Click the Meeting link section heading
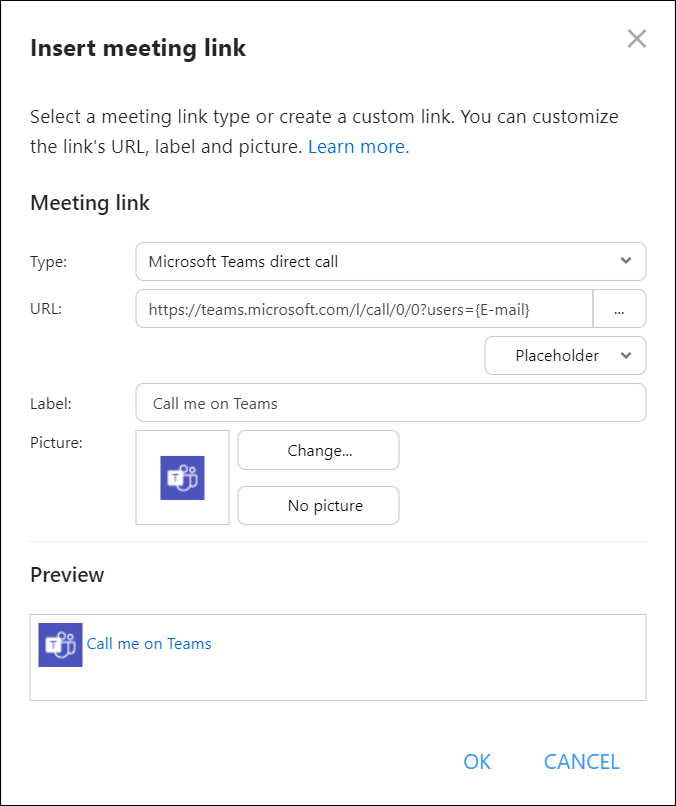 click(90, 203)
